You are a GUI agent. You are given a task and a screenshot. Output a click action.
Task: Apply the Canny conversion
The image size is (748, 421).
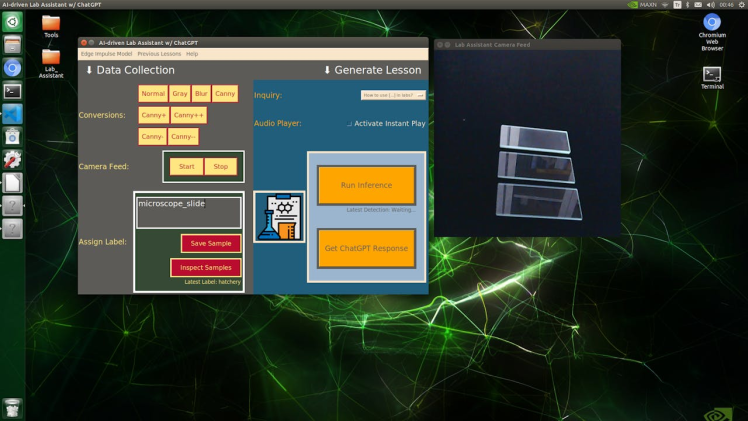click(225, 93)
